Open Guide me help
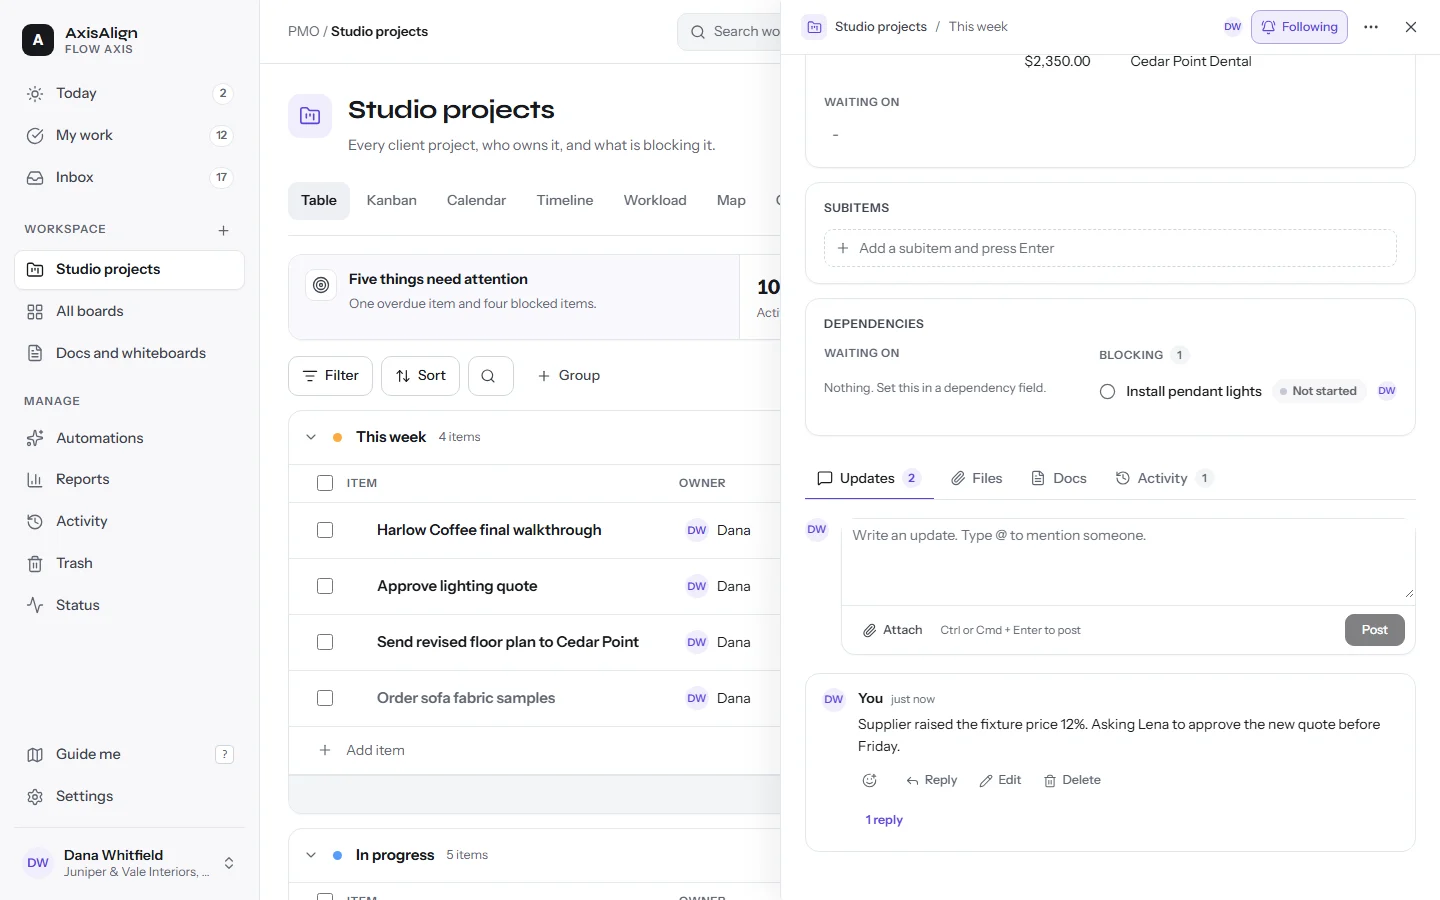1440x900 pixels. point(129,754)
